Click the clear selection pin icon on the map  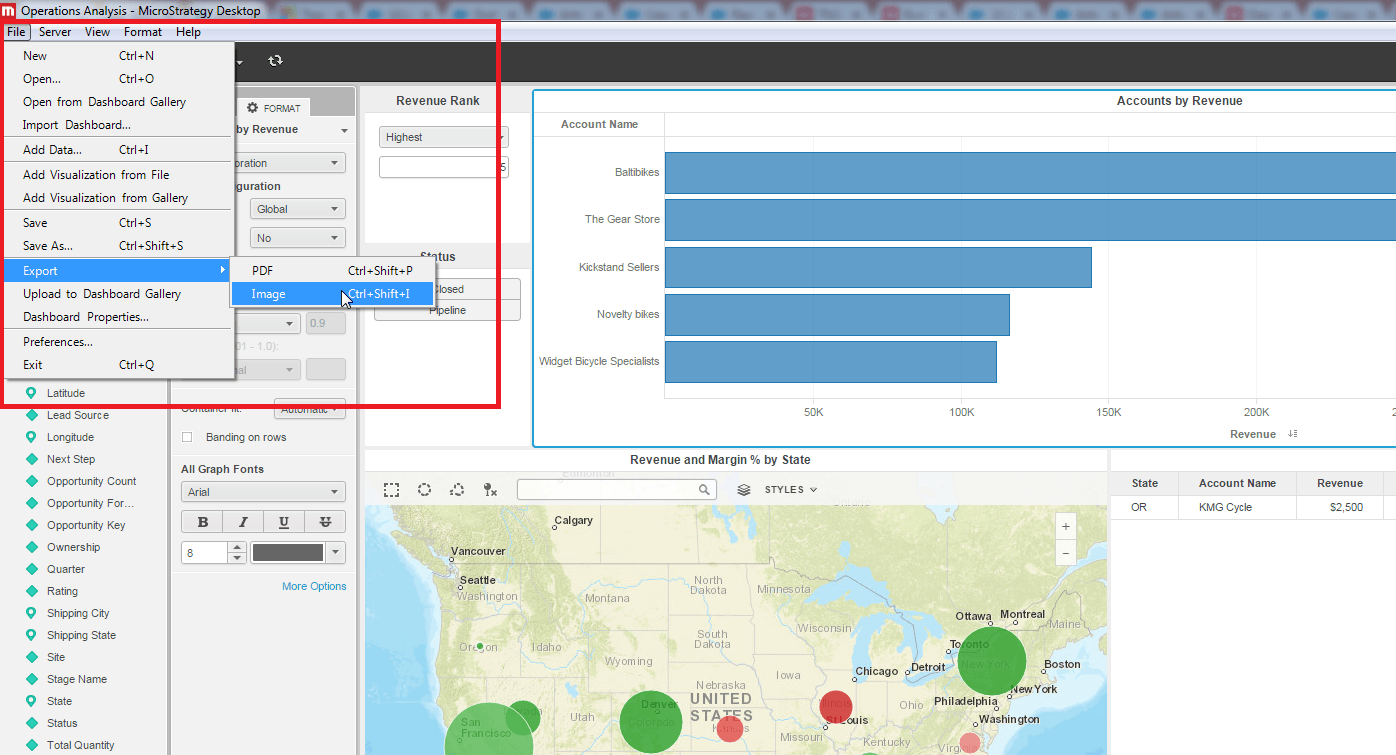tap(489, 490)
